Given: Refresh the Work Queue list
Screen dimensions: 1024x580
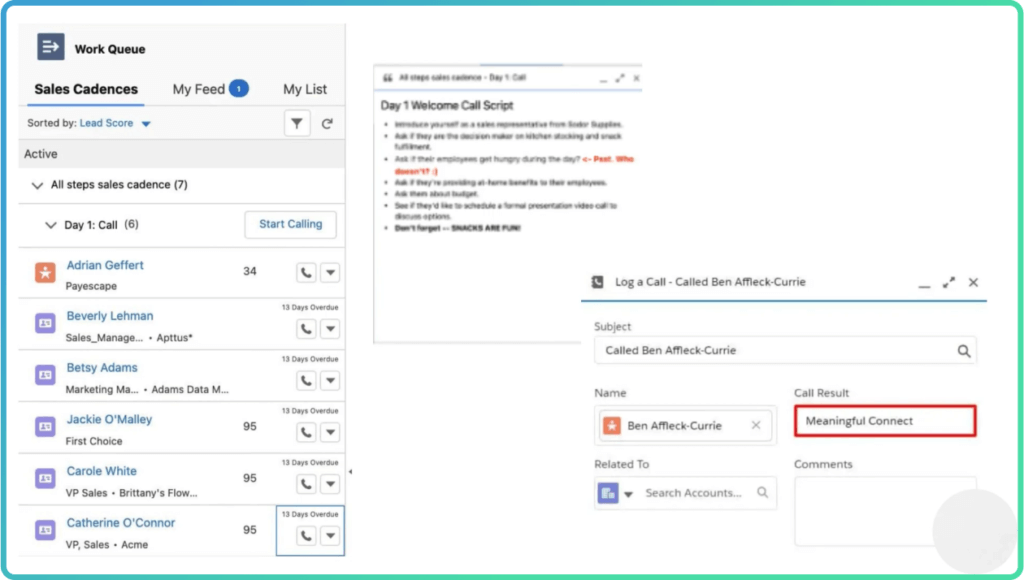Looking at the screenshot, I should pyautogui.click(x=327, y=123).
